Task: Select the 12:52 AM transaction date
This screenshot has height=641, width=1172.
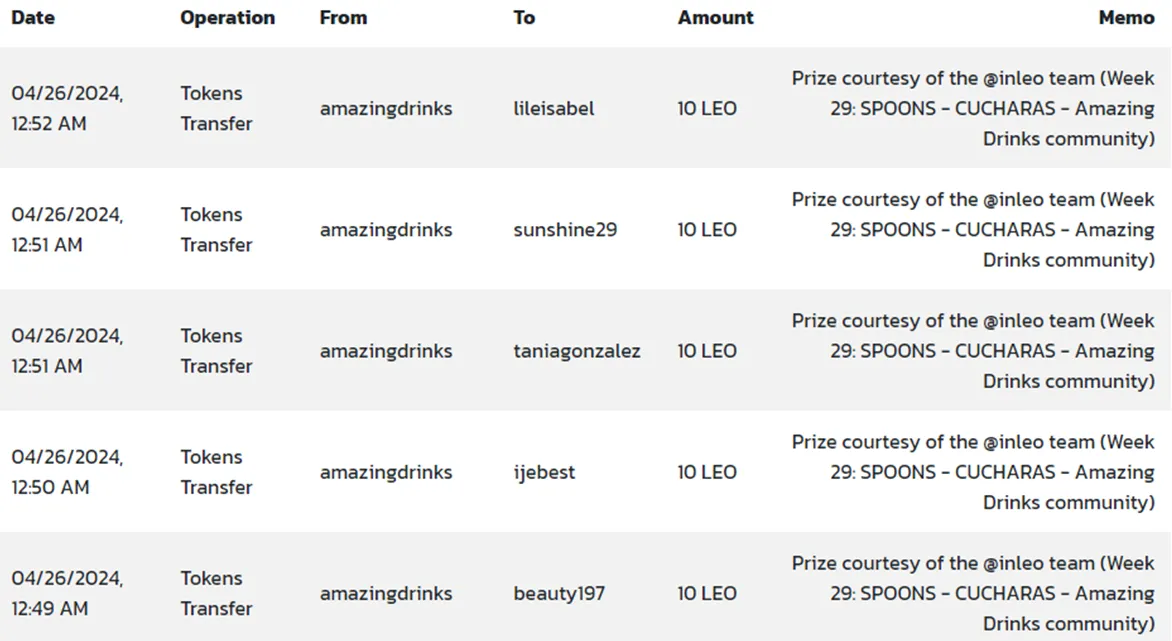Action: coord(67,108)
